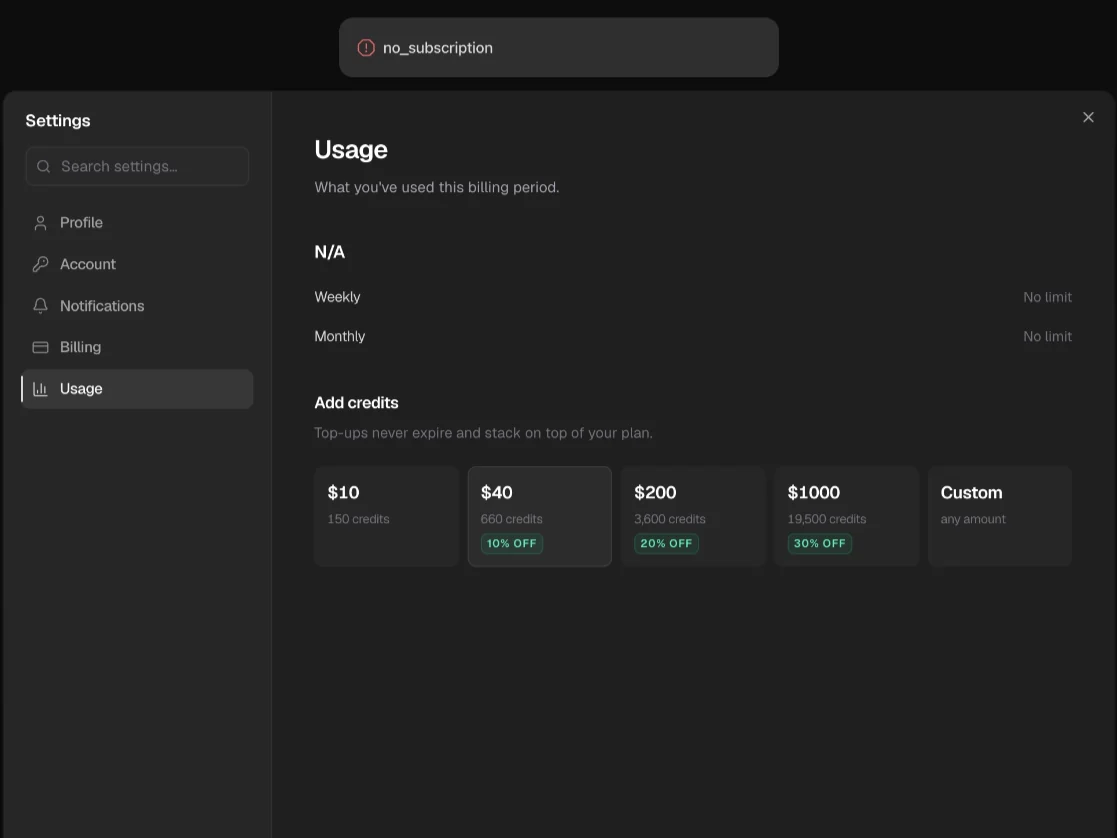Go to Account settings
The width and height of the screenshot is (1117, 838).
click(137, 264)
